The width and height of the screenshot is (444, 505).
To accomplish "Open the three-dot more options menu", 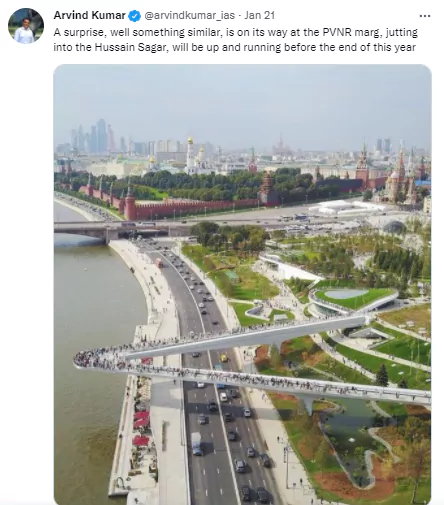I will point(425,16).
